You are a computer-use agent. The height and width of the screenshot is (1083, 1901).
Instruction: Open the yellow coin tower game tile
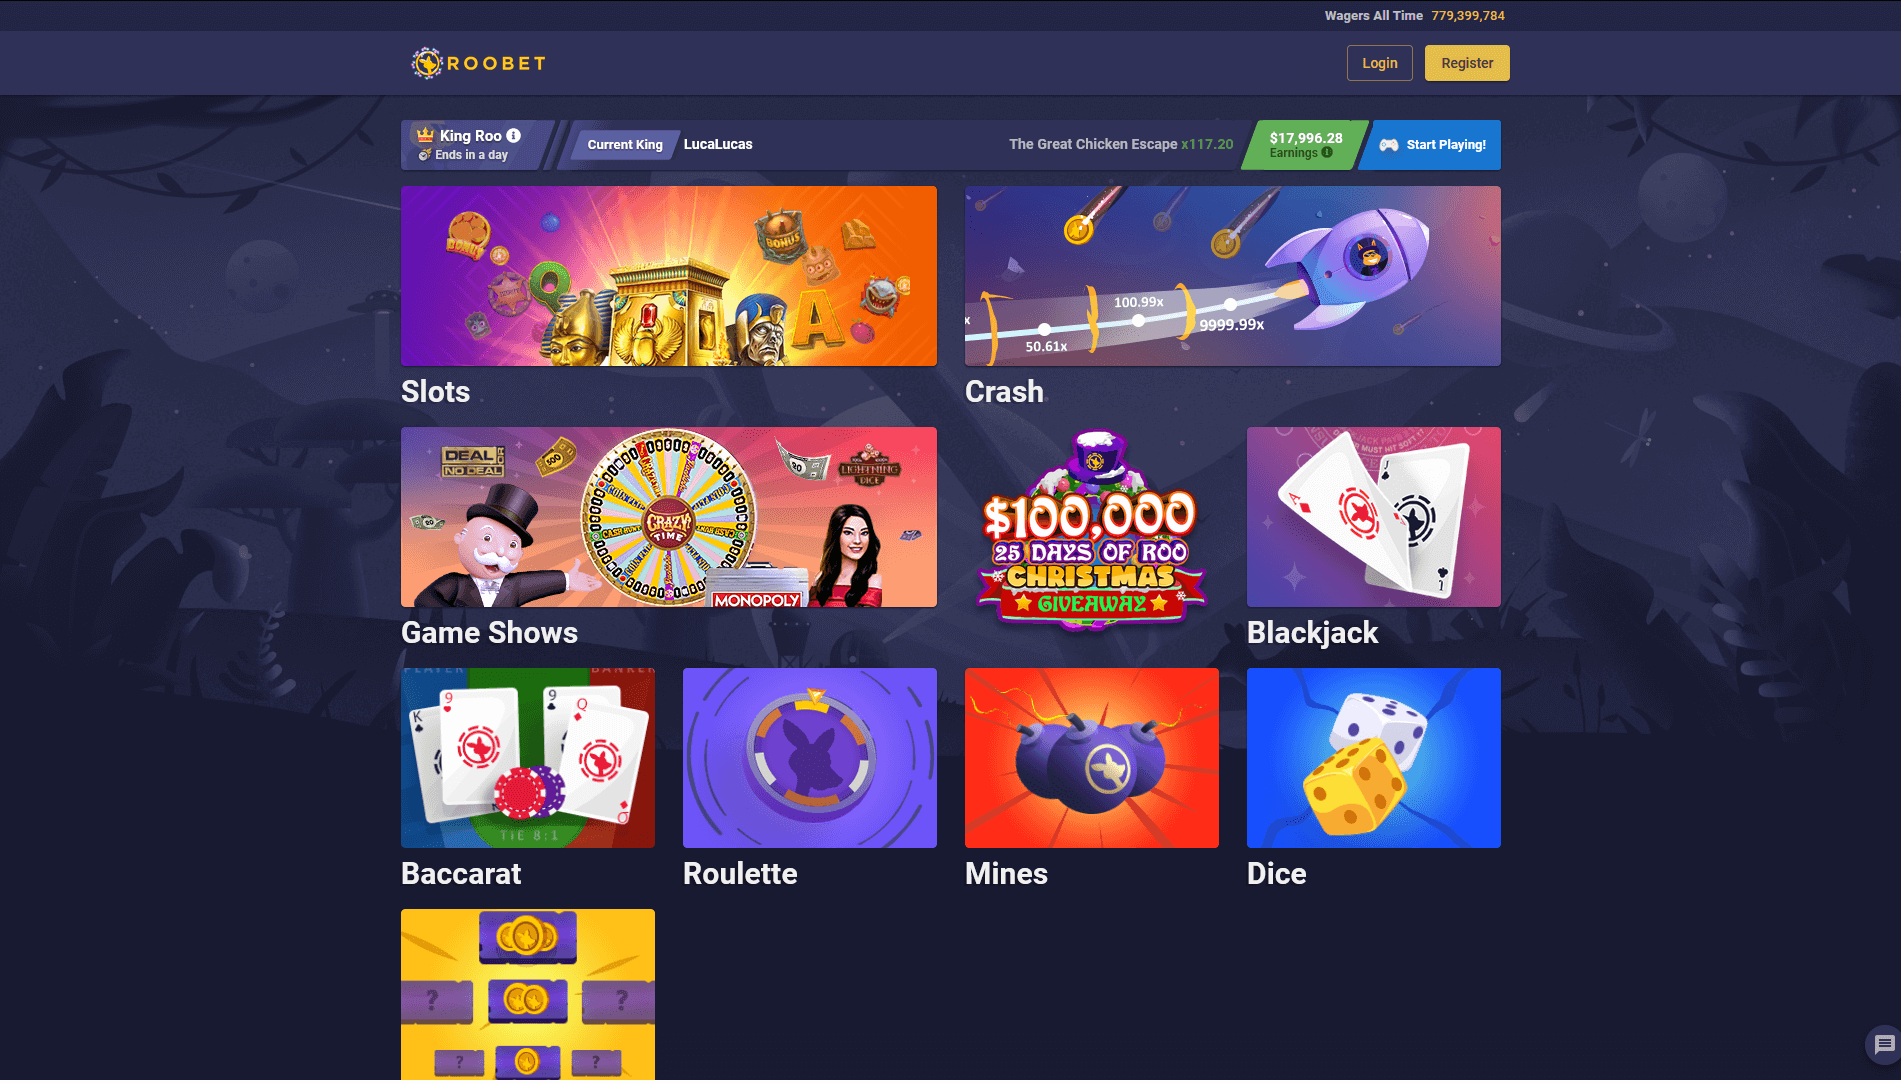(x=528, y=995)
